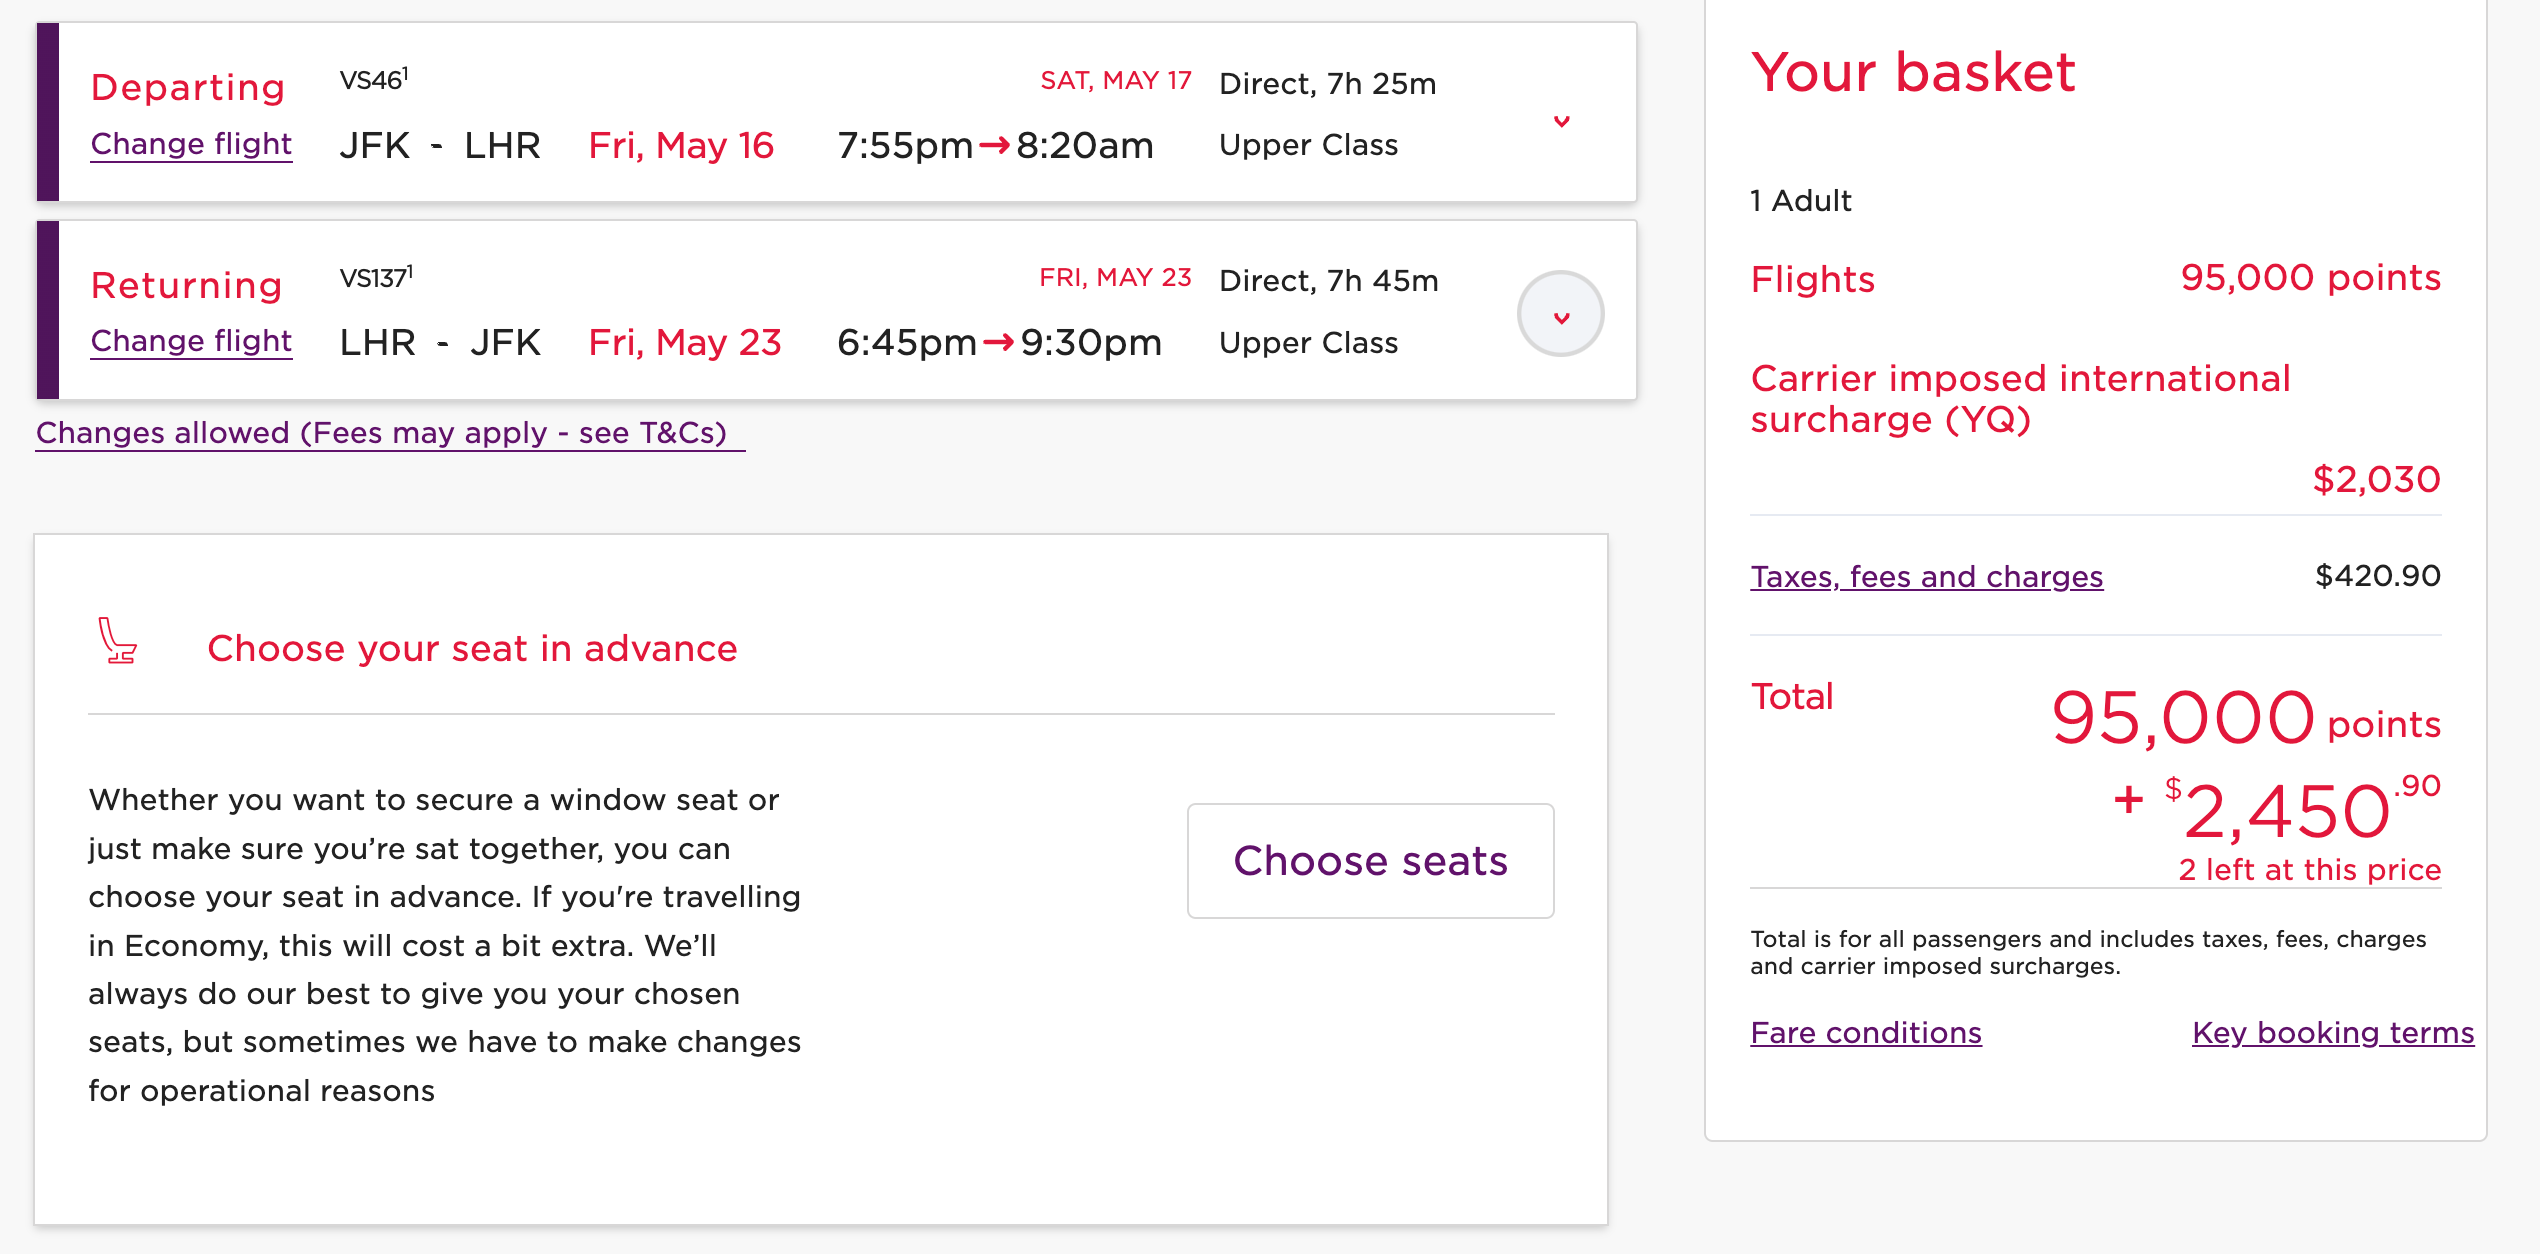The height and width of the screenshot is (1254, 2540).
Task: Change the returning flight
Action: click(x=191, y=341)
